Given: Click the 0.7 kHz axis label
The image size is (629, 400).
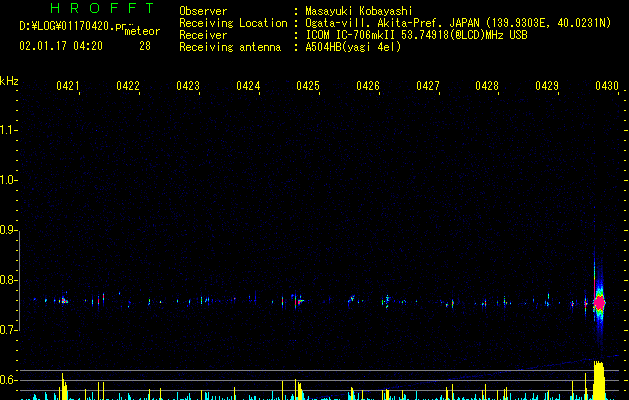Looking at the screenshot, I should (8, 330).
